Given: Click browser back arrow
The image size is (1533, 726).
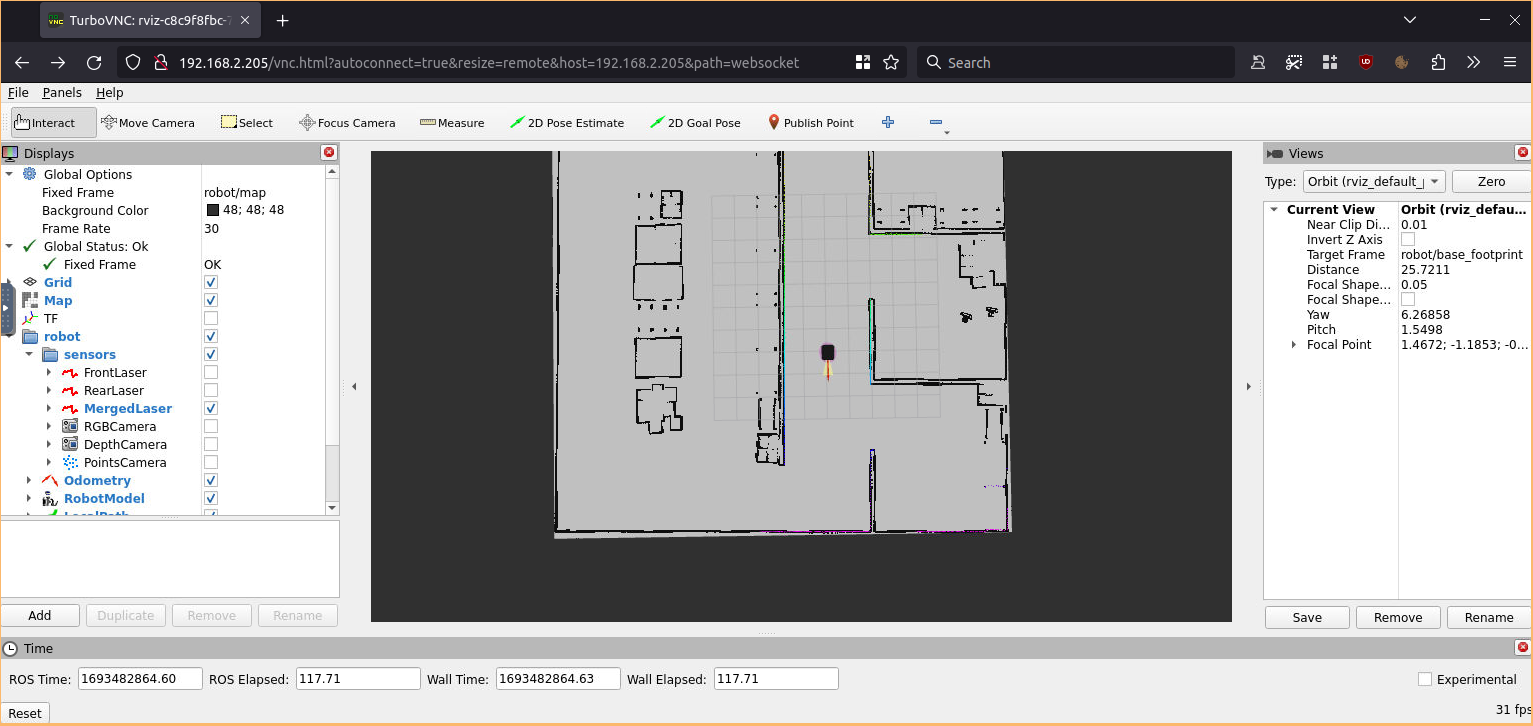Looking at the screenshot, I should (x=22, y=62).
